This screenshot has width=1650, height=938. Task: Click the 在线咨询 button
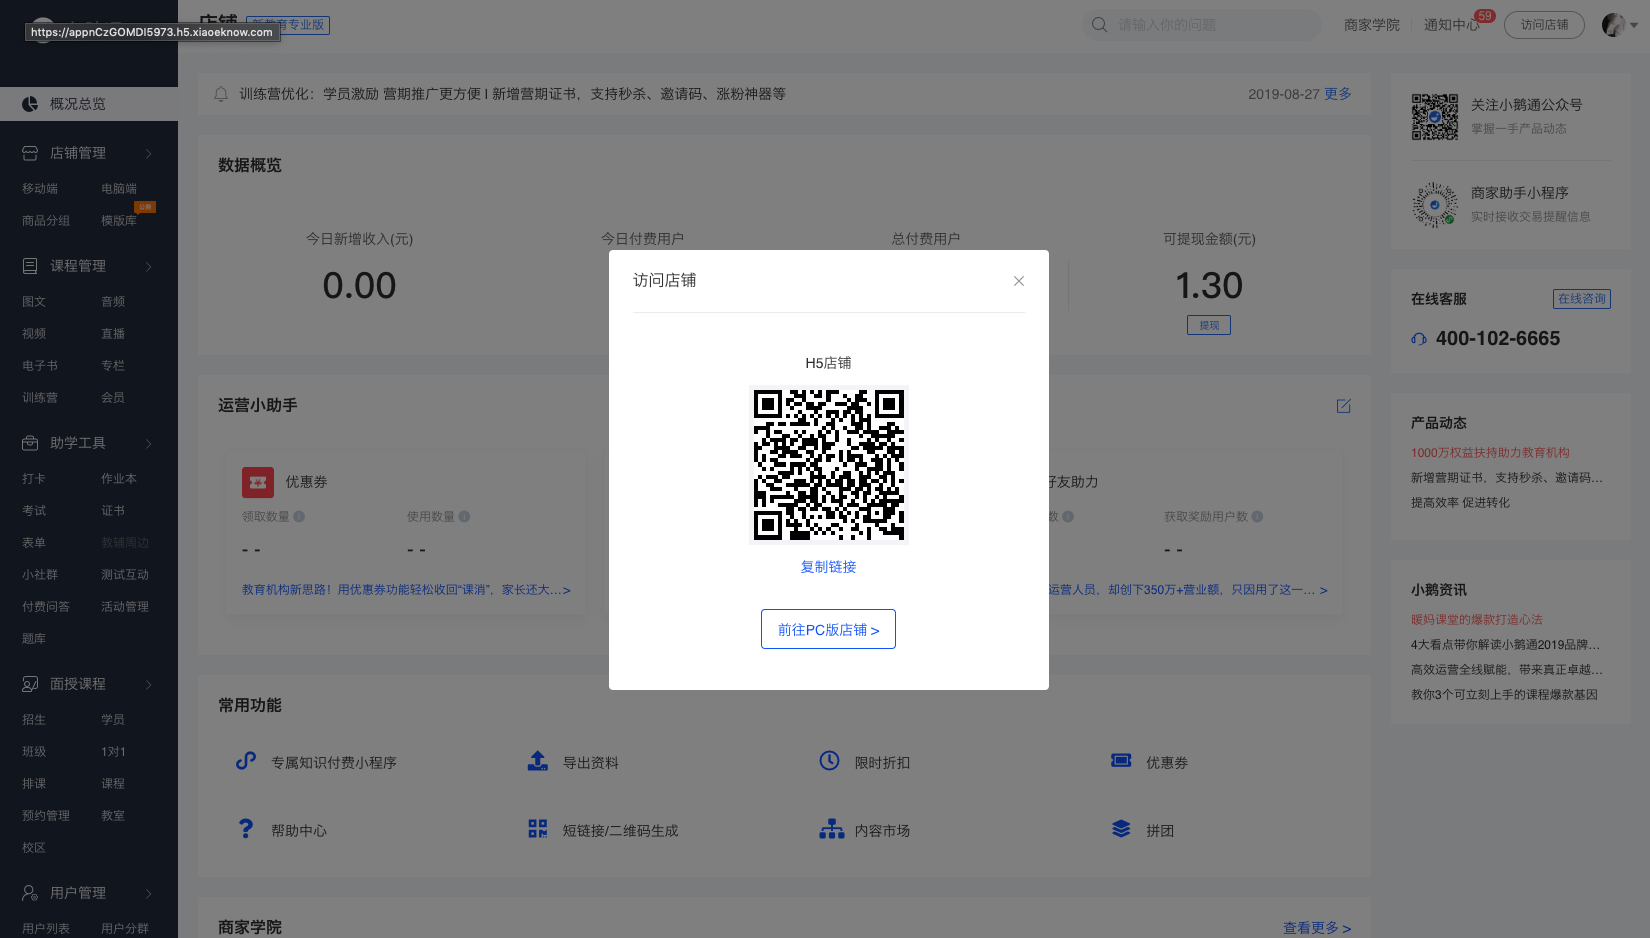coord(1582,299)
